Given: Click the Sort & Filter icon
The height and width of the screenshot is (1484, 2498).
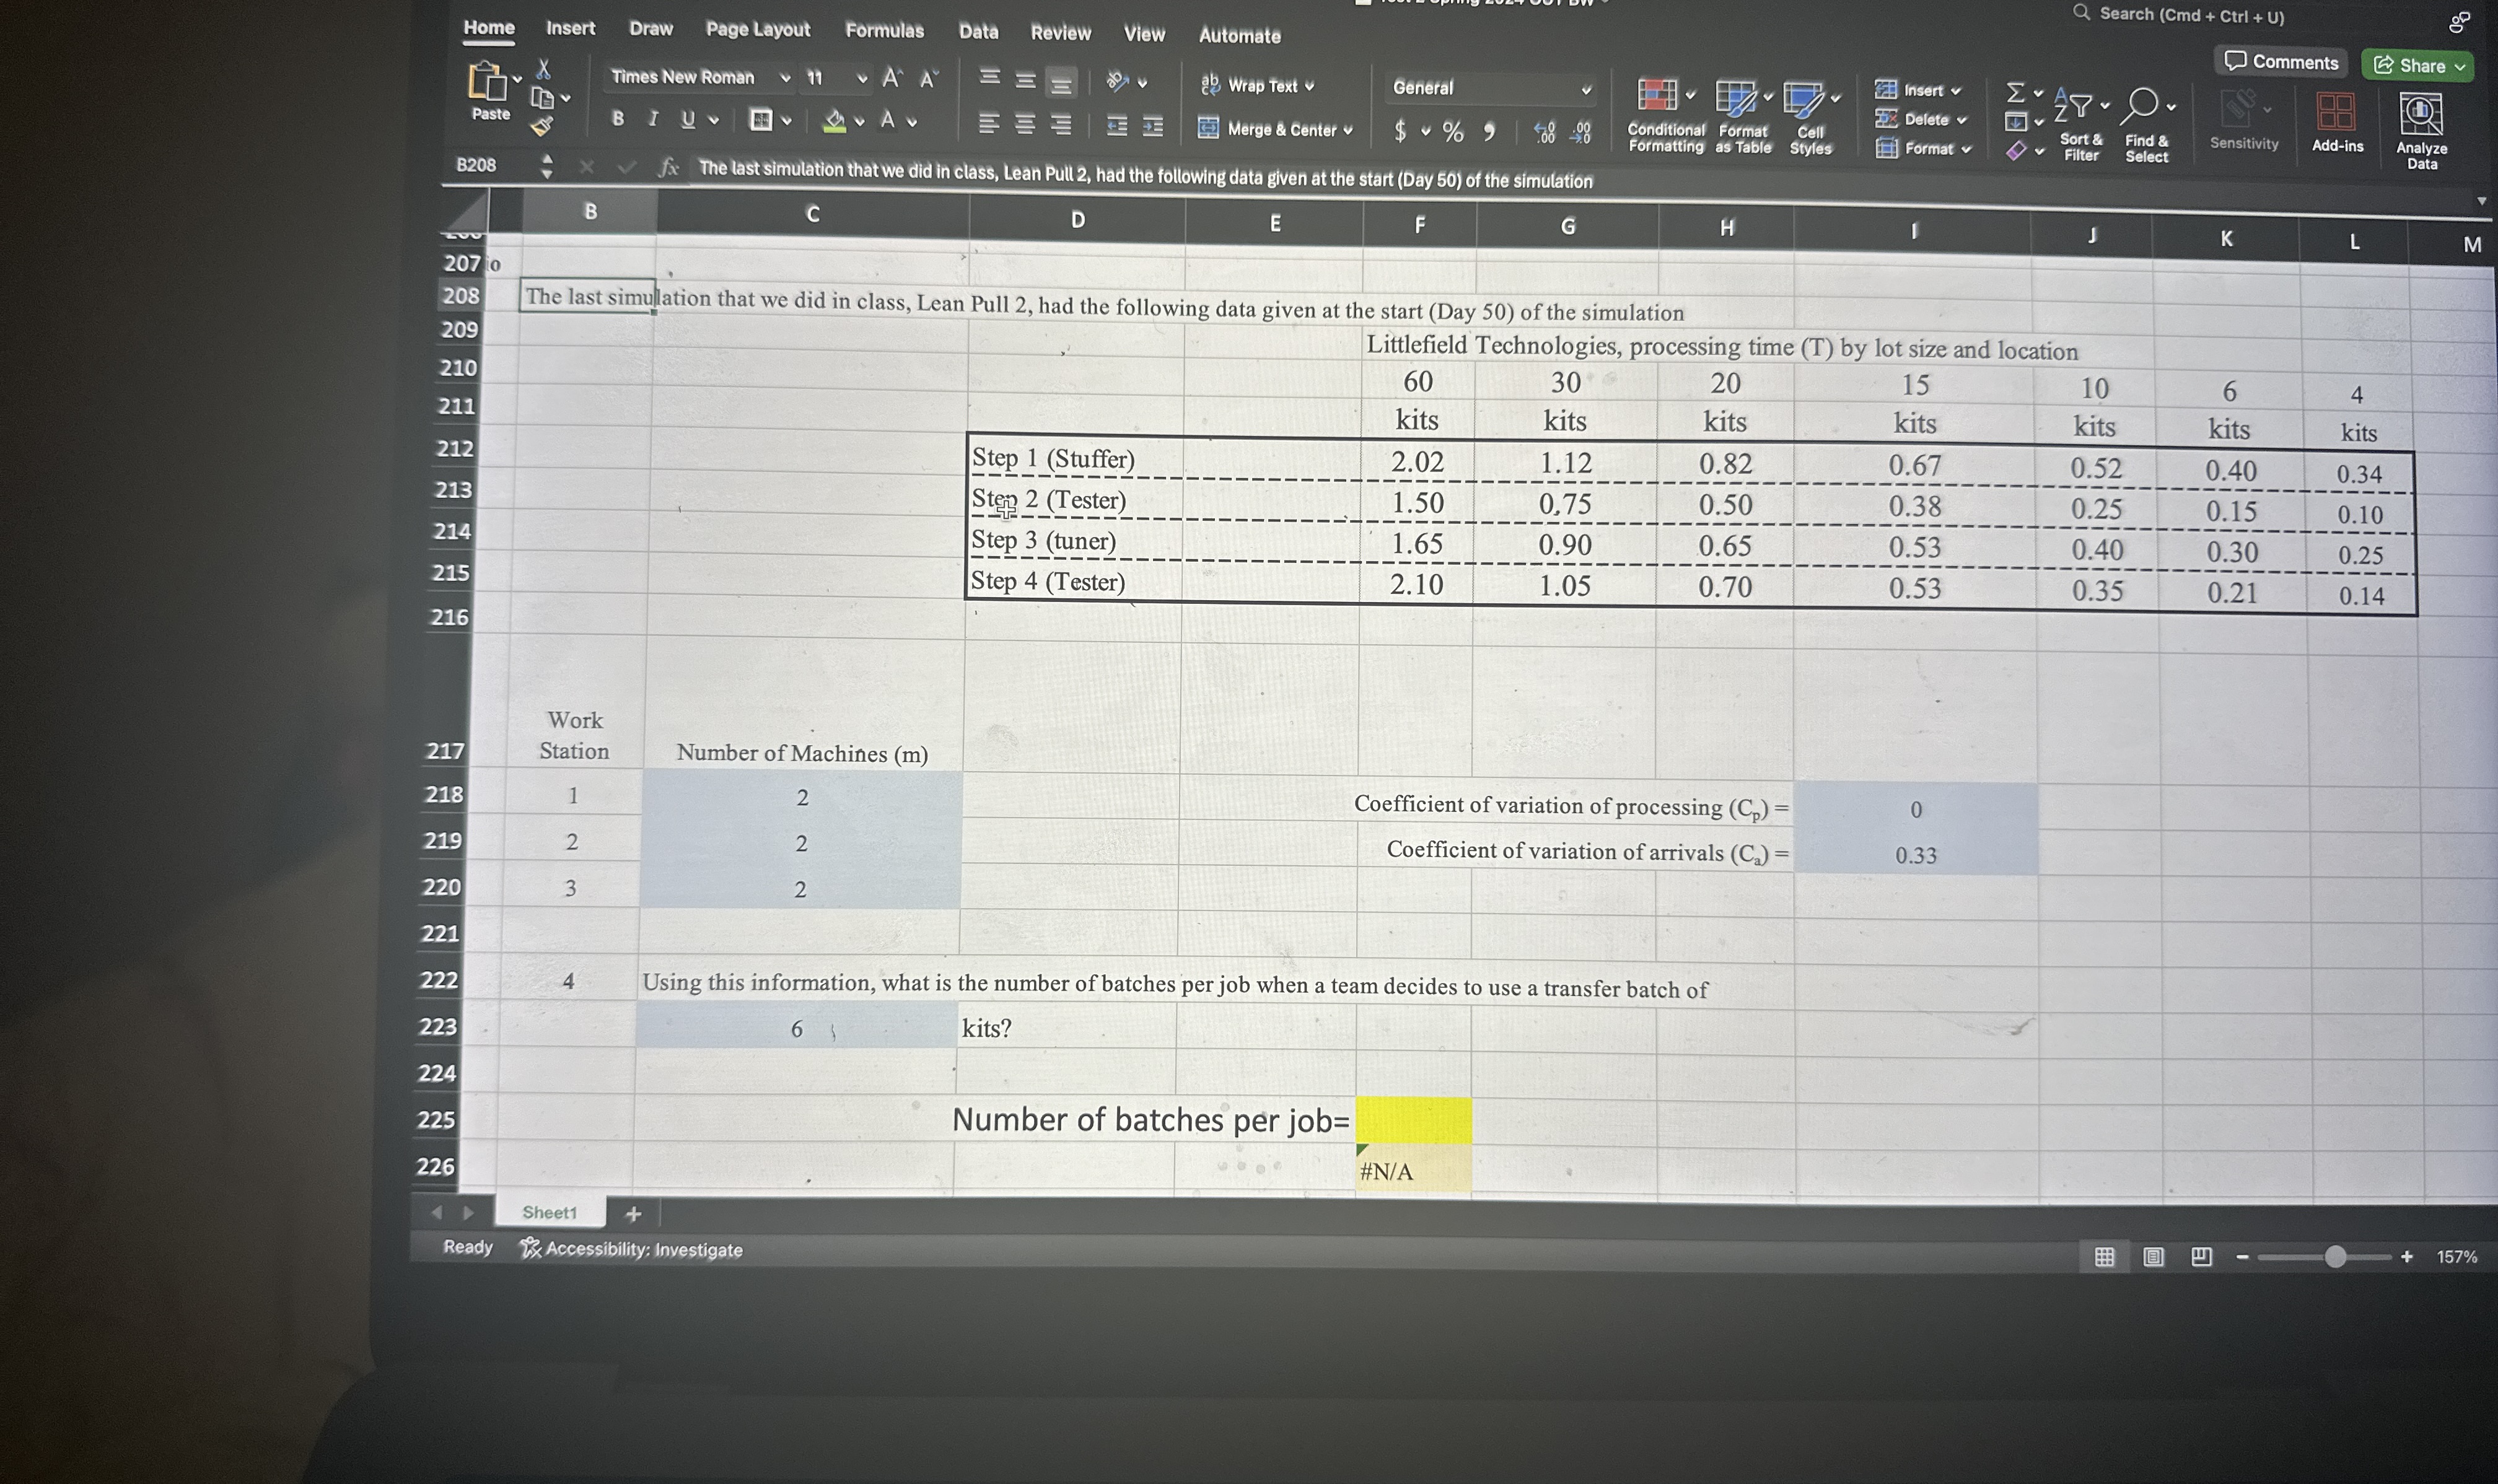Looking at the screenshot, I should (x=2073, y=105).
